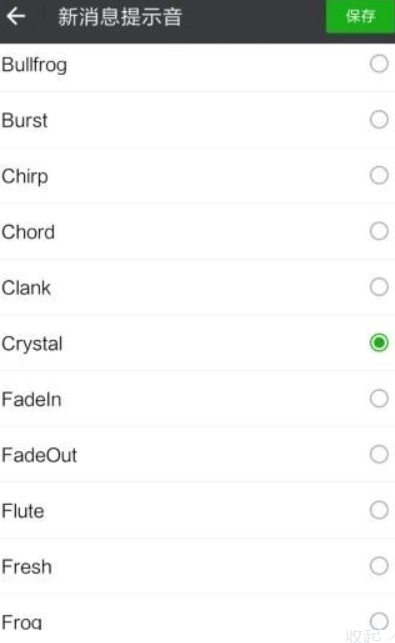Screen dimensions: 395x643
Task: Tap the Flute row label
Action: point(23,511)
